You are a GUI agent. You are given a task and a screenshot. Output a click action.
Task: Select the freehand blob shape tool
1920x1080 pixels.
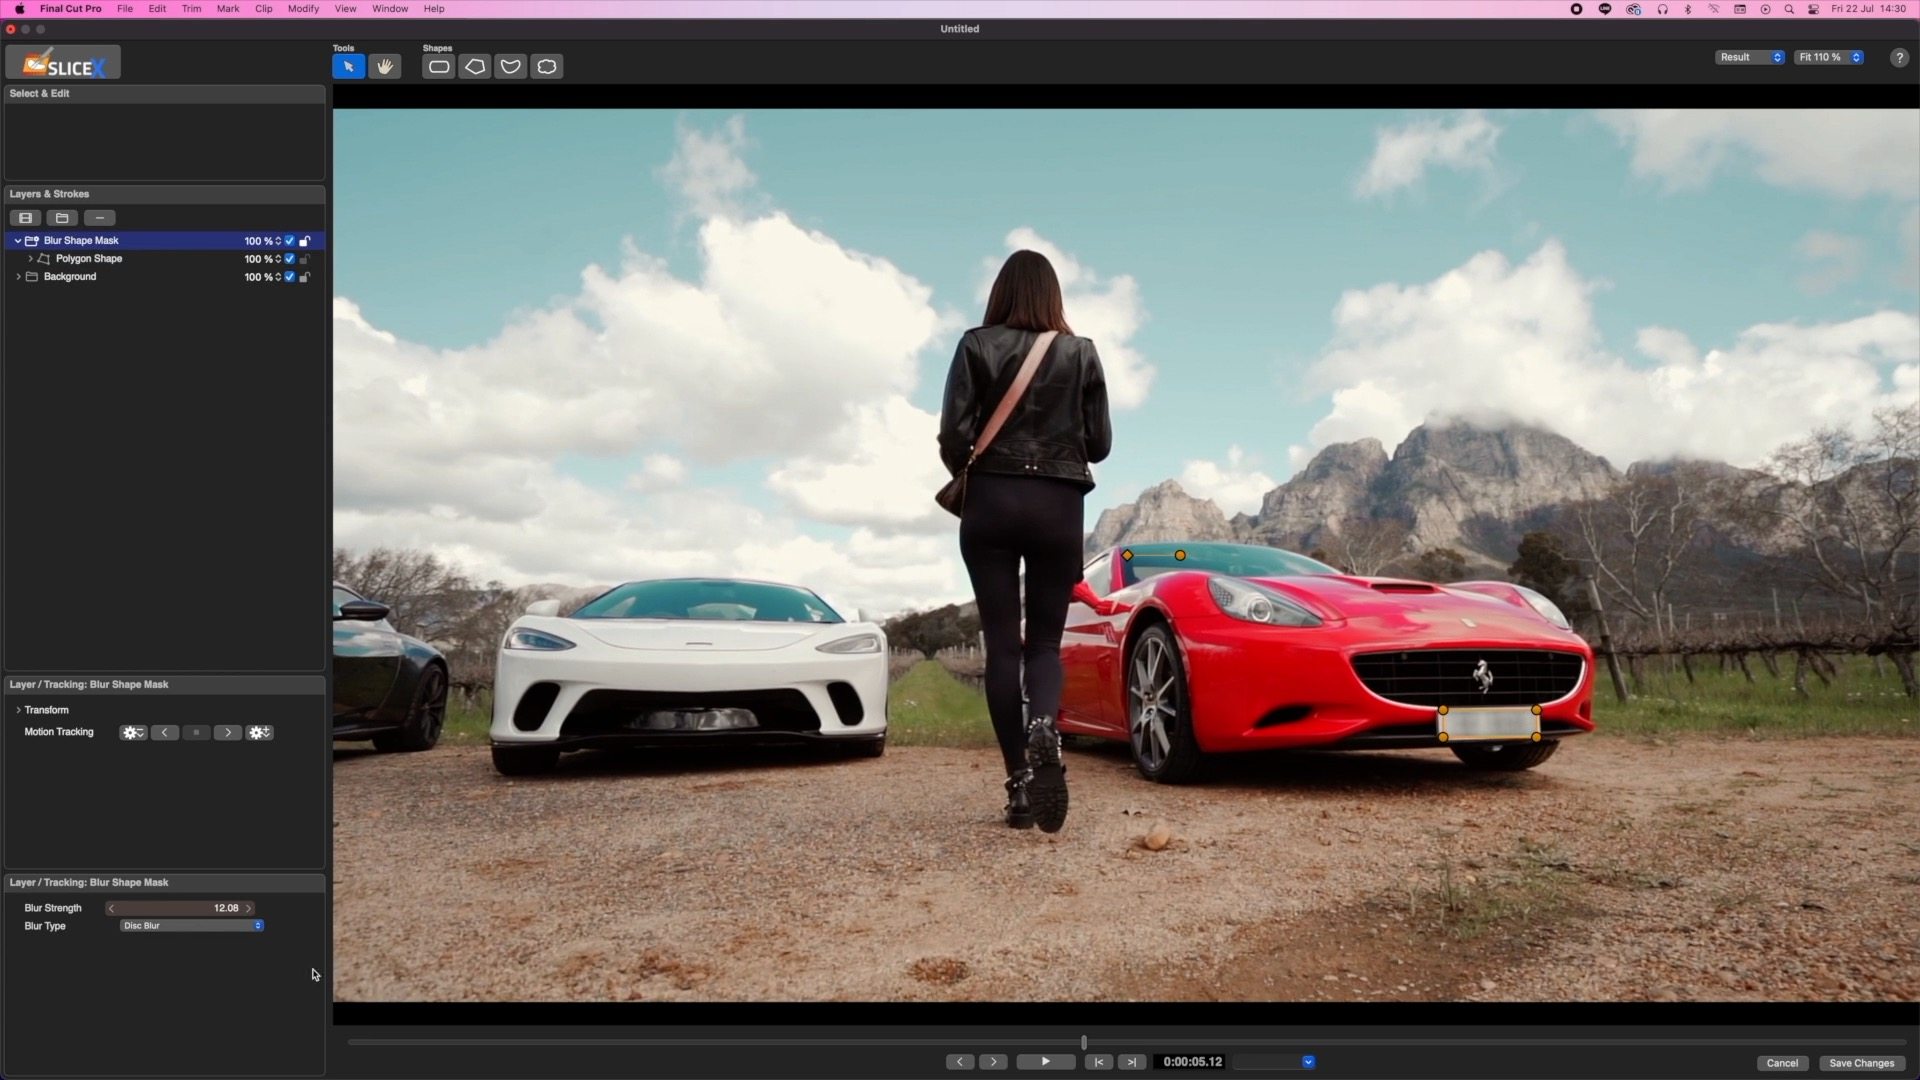tap(547, 67)
